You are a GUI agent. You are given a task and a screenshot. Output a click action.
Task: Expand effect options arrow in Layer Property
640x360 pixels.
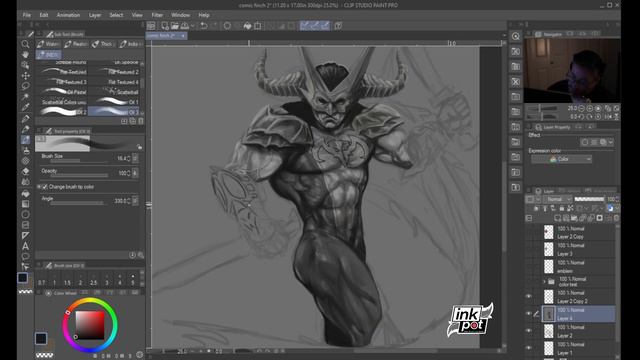coord(611,142)
